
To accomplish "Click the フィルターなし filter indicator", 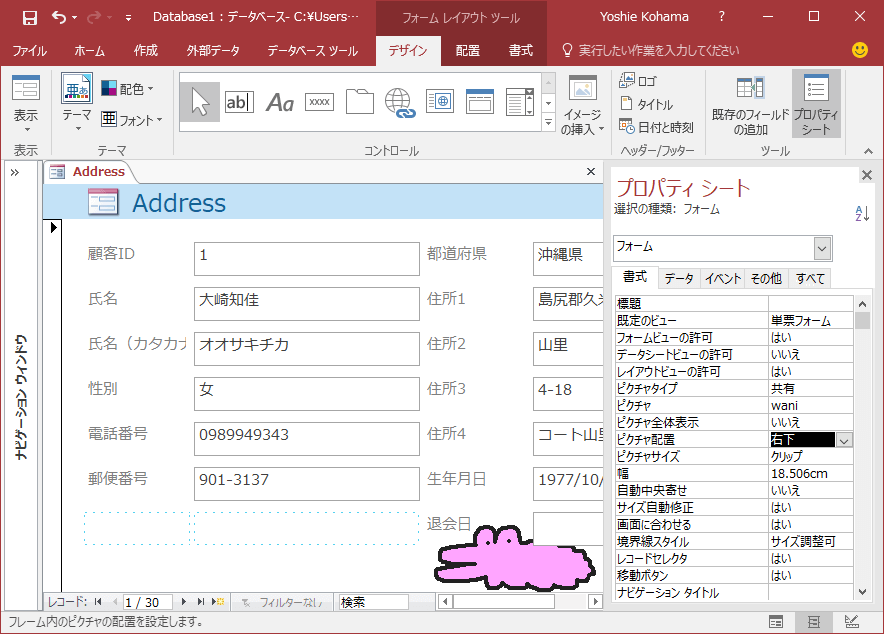I will coord(282,602).
